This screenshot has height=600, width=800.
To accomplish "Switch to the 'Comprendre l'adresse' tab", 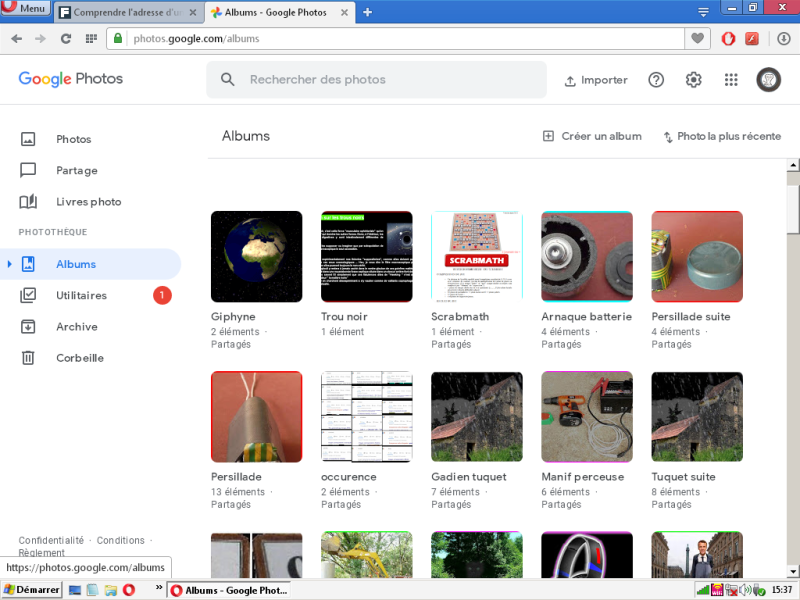I will point(127,12).
